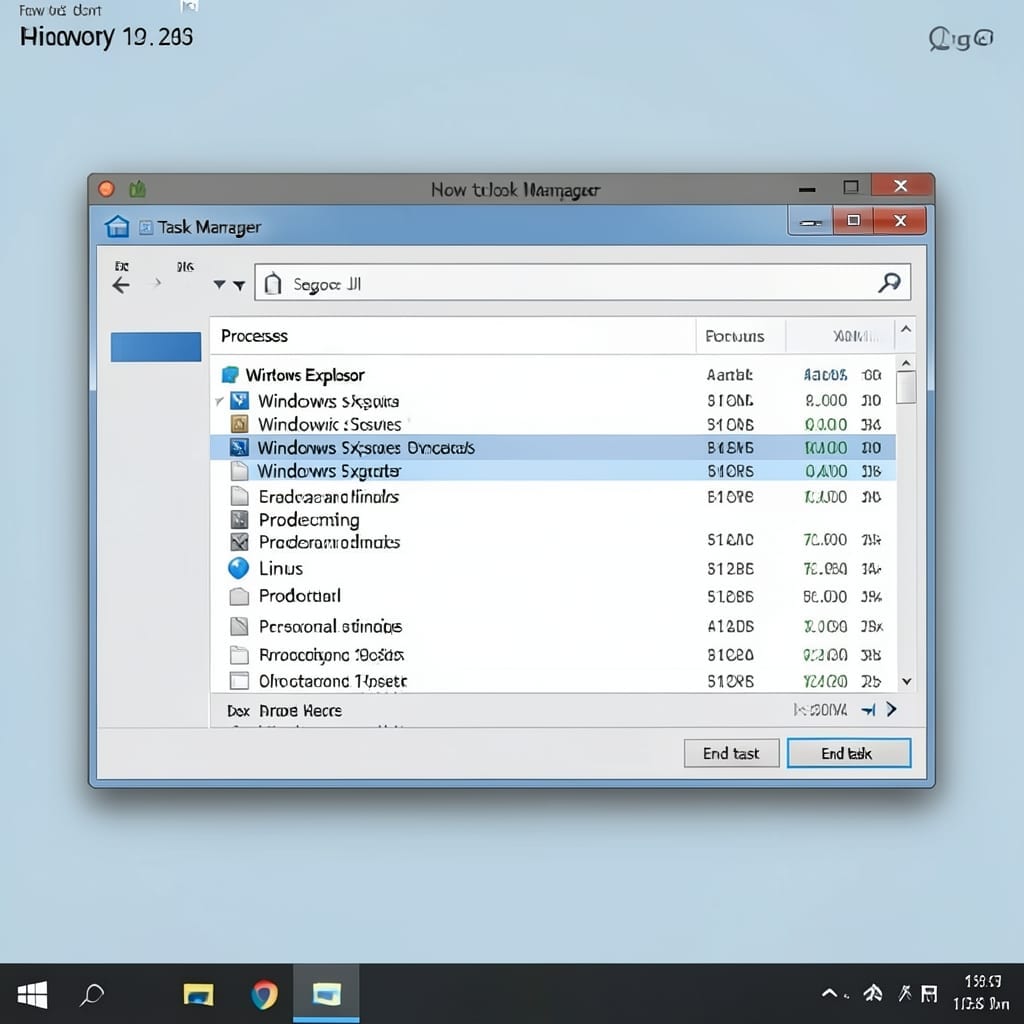Click the document icon in address bar
The image size is (1024, 1024).
pos(273,283)
